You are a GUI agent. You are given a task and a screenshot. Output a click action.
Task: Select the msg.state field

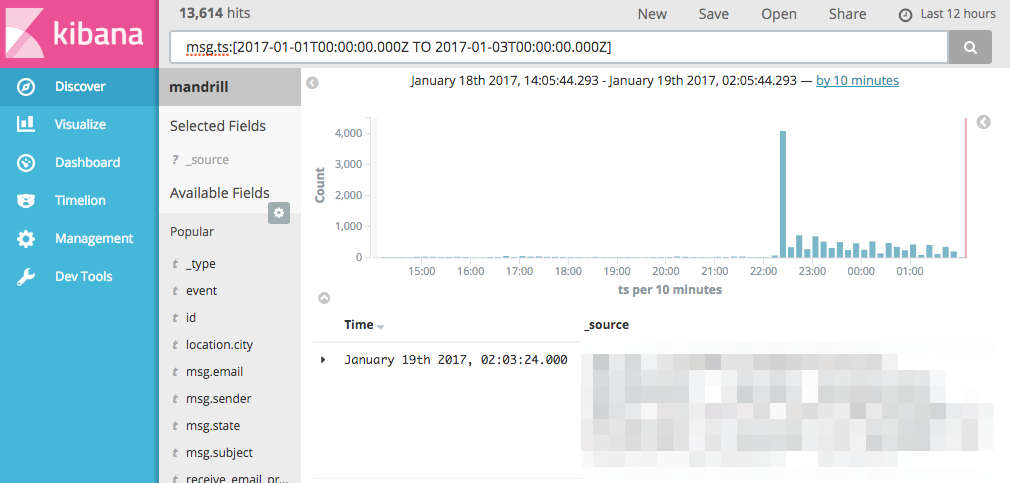tap(213, 426)
